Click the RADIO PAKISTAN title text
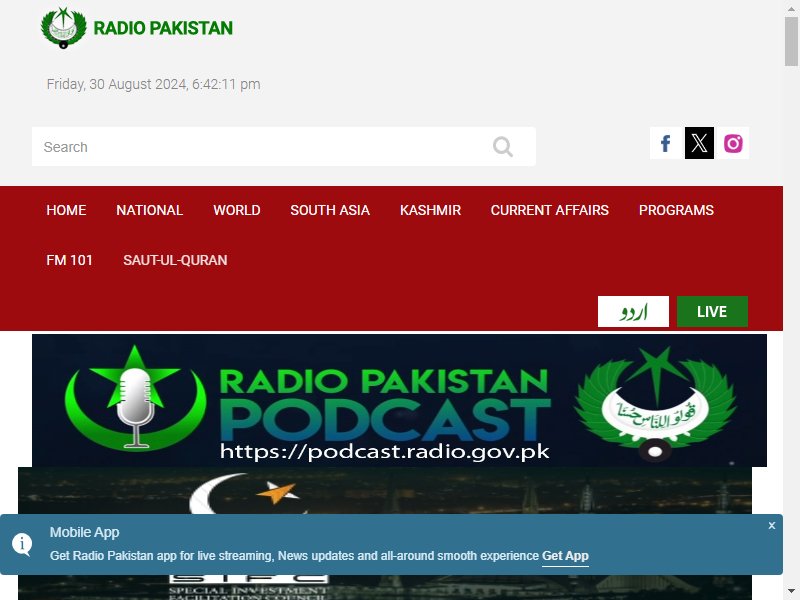 point(163,28)
